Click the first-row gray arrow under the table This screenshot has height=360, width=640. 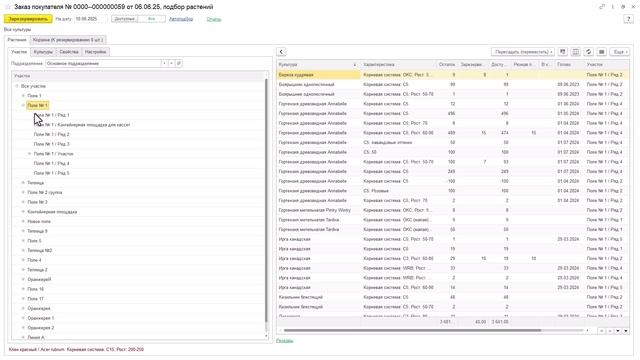[x=602, y=331]
